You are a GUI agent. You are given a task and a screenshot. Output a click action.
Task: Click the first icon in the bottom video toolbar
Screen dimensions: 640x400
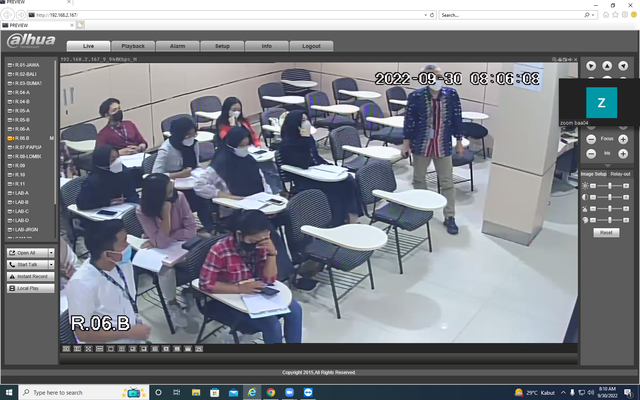tap(66, 349)
